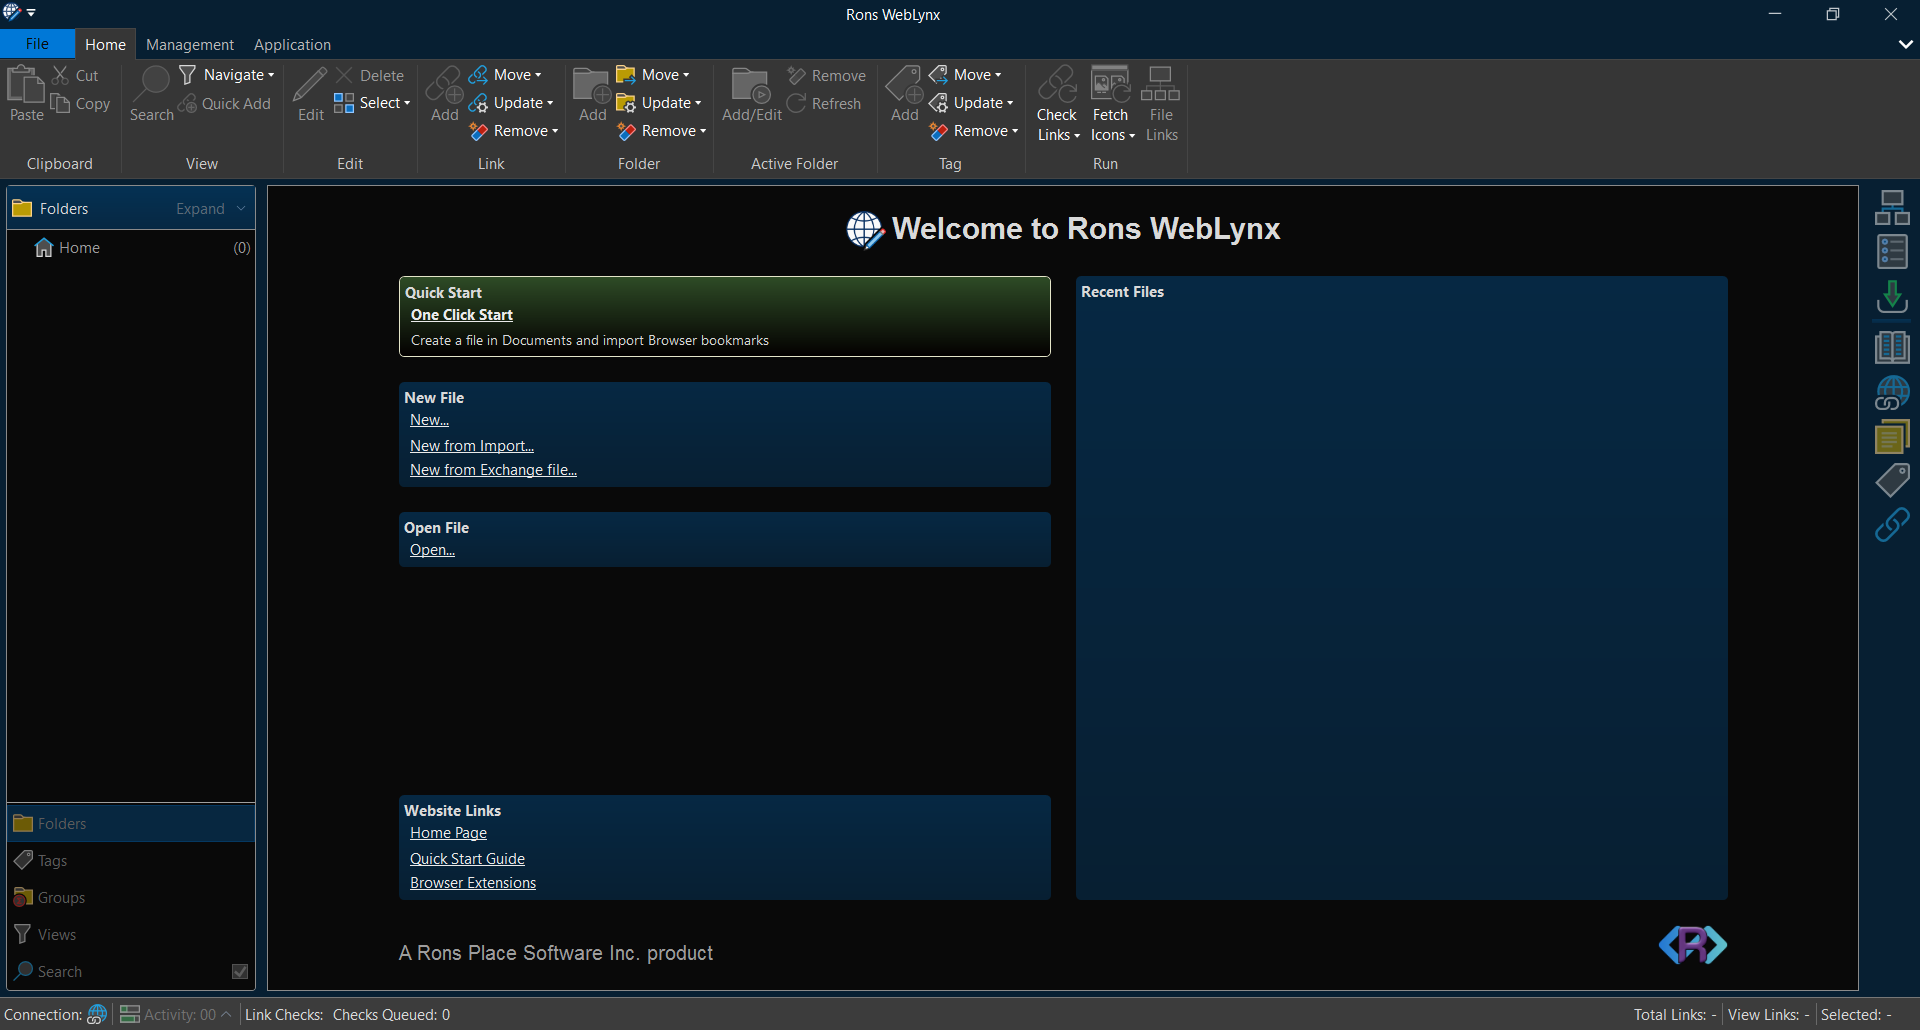Click the open book icon in right sidebar
The height and width of the screenshot is (1030, 1920).
coord(1892,347)
